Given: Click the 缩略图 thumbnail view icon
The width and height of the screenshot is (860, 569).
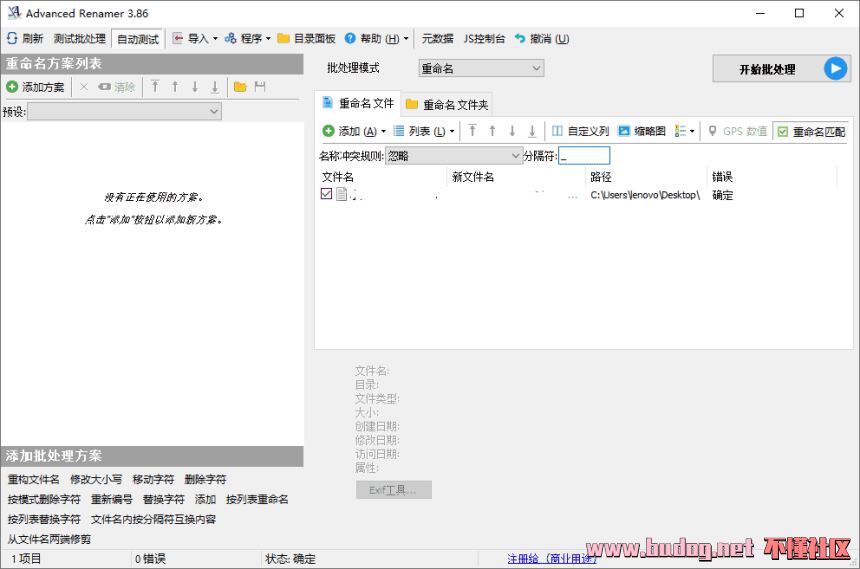Looking at the screenshot, I should click(x=624, y=131).
